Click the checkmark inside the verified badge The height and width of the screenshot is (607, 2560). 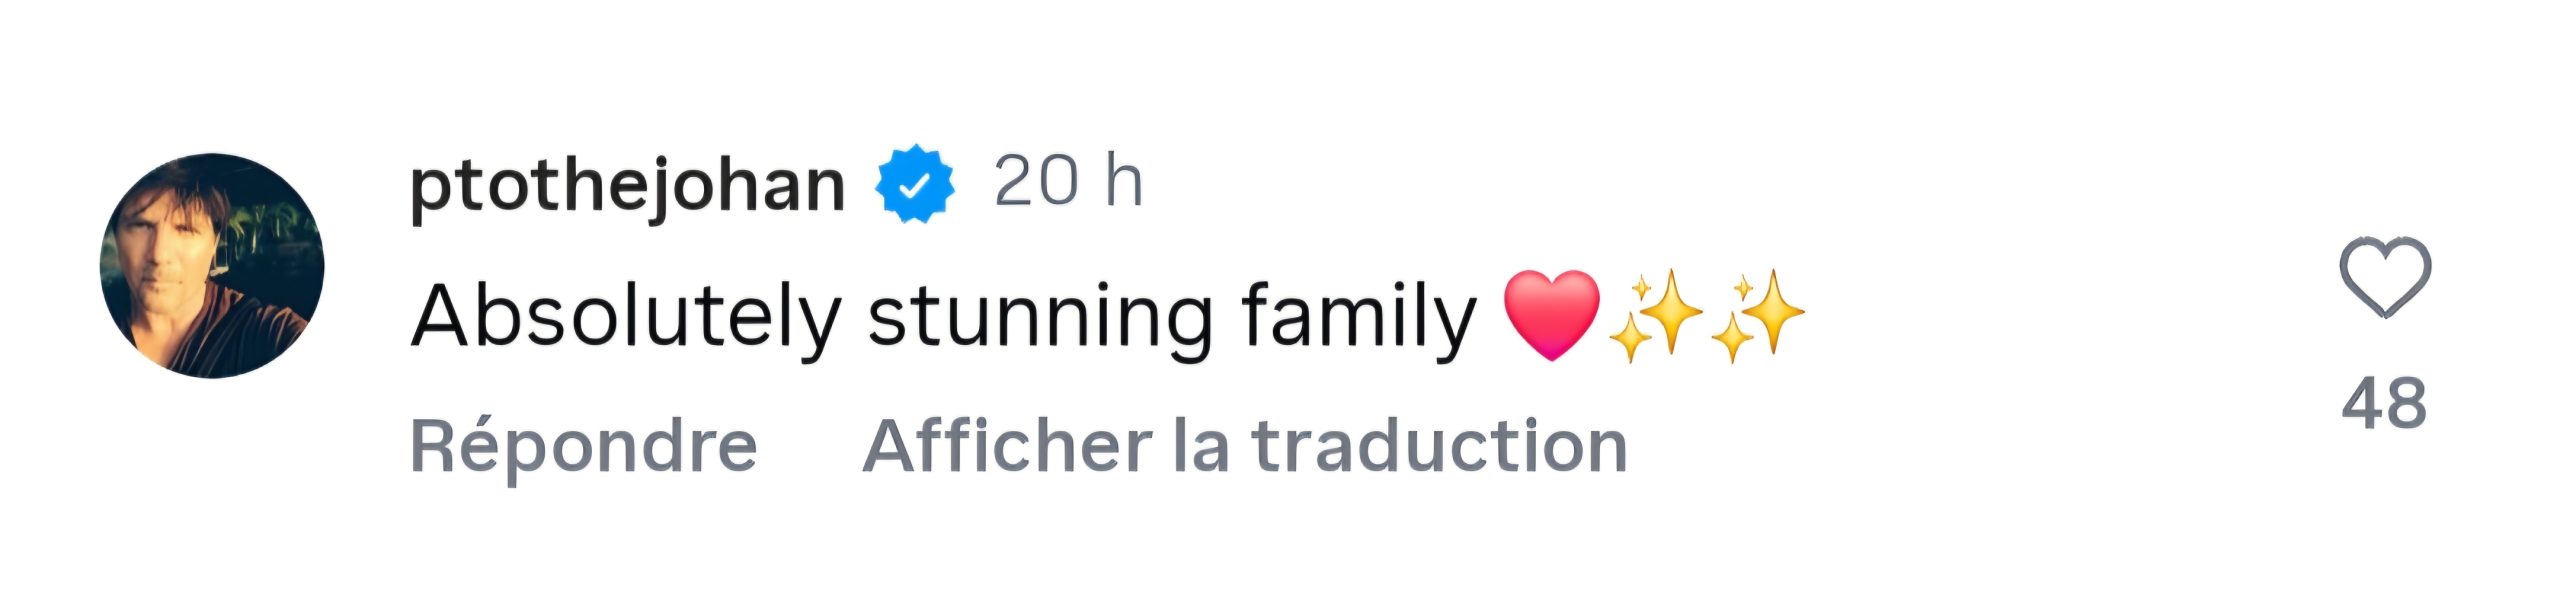(x=915, y=185)
